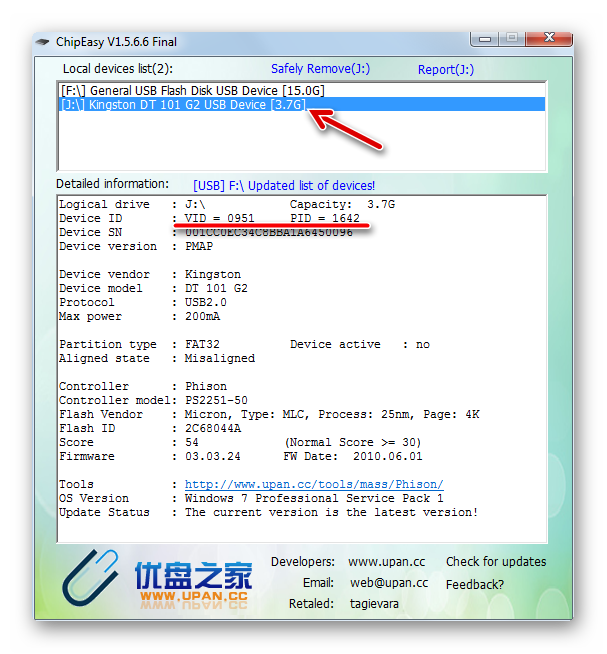Image resolution: width=607 pixels, height=654 pixels.
Task: Minimize the ChipEasy window
Action: click(x=485, y=39)
